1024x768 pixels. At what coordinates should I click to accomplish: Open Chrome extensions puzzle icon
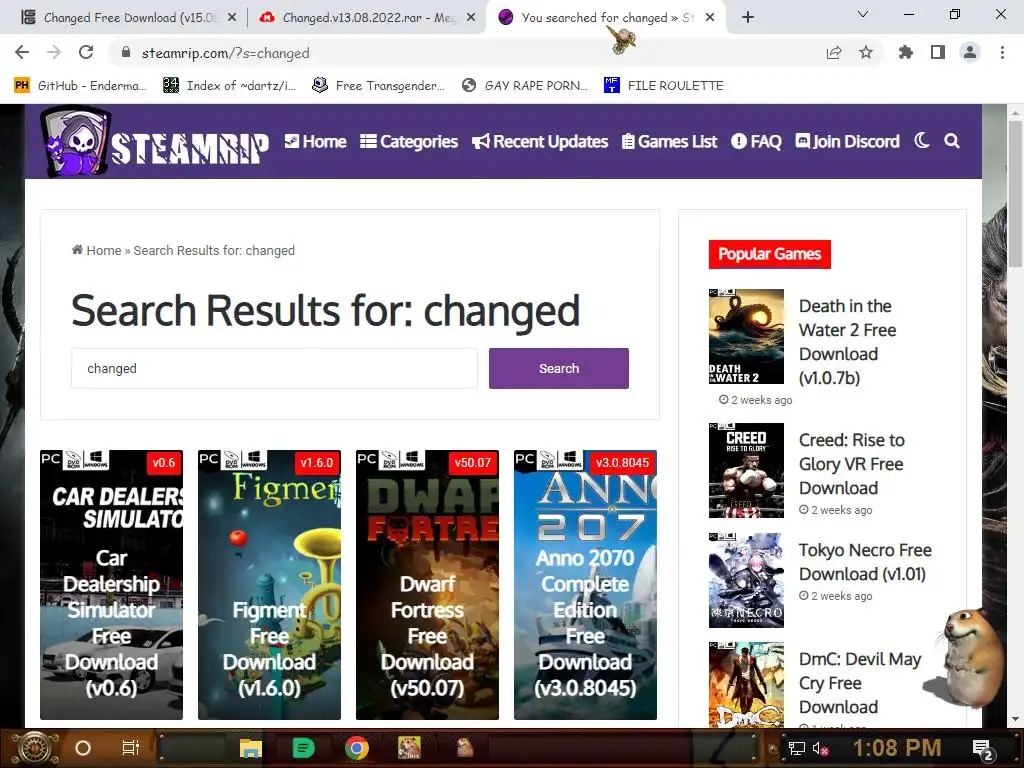click(x=905, y=53)
